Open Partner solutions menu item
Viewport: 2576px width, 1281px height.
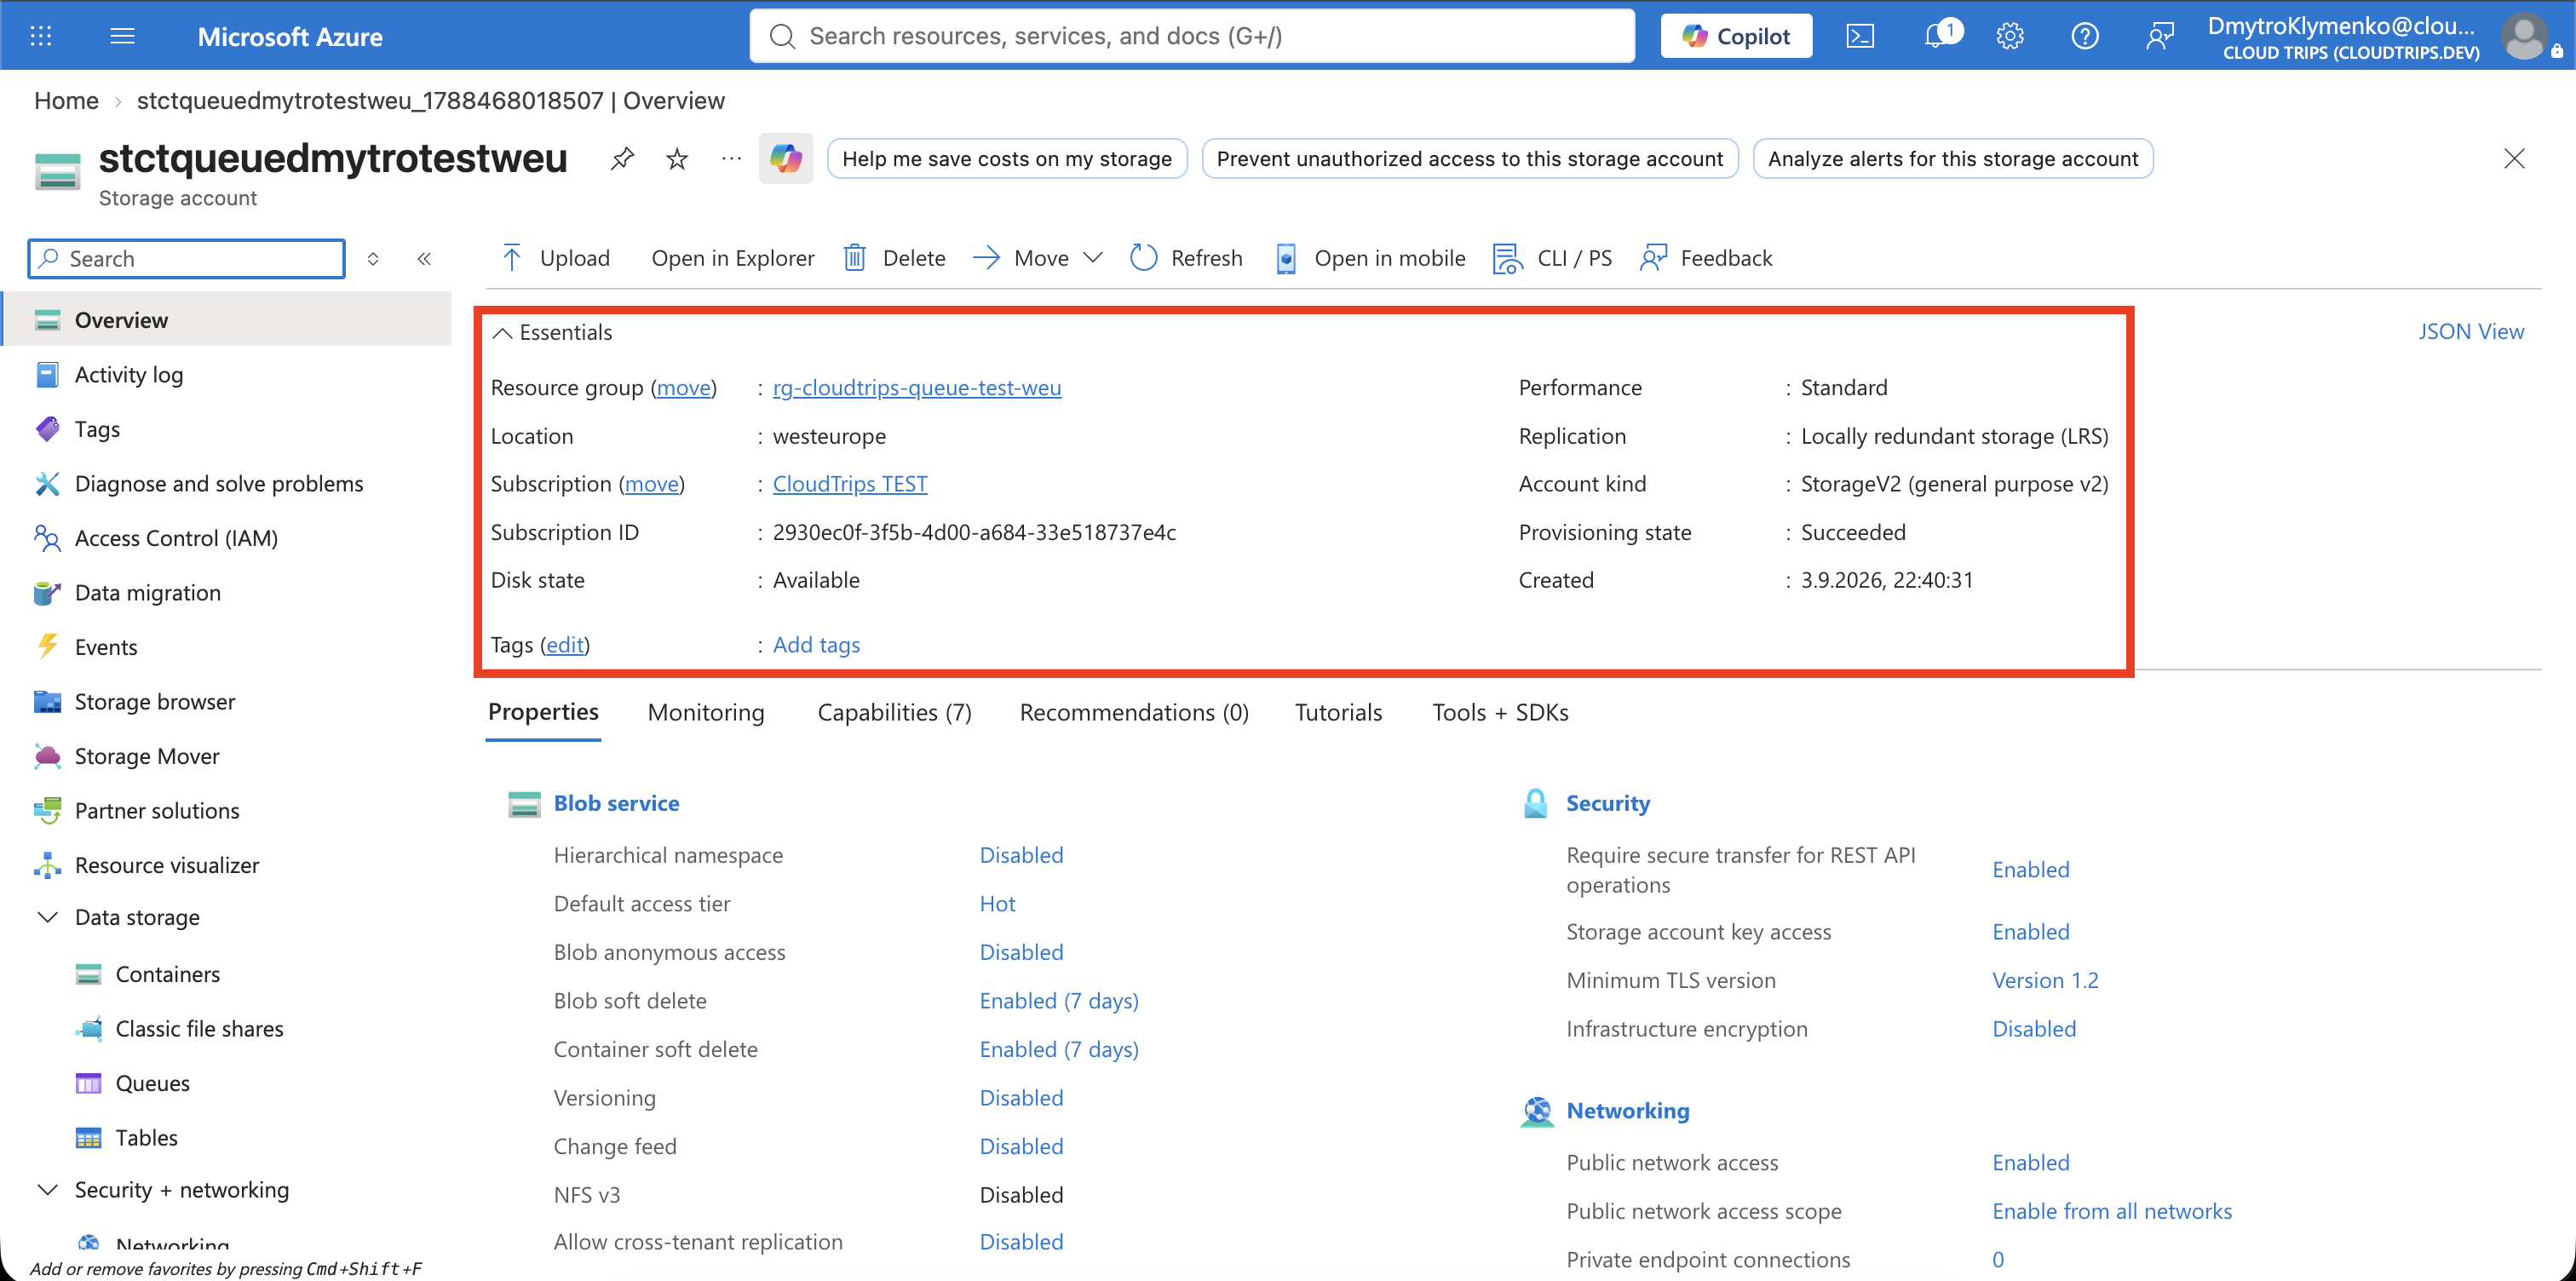point(157,811)
